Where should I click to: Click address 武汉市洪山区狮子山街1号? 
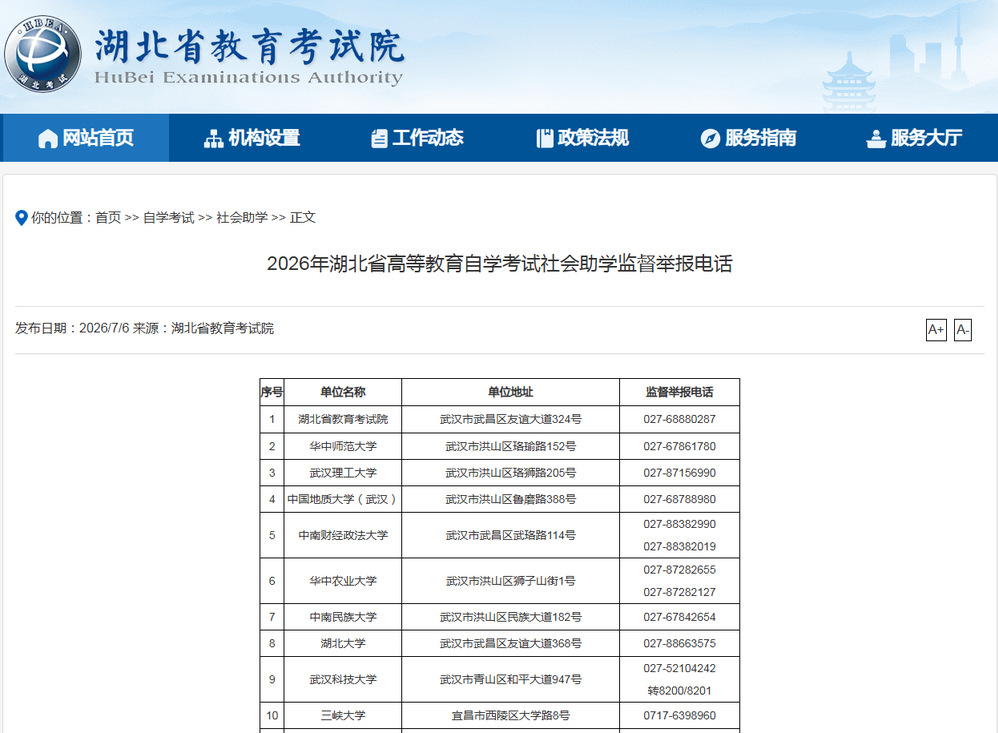510,581
